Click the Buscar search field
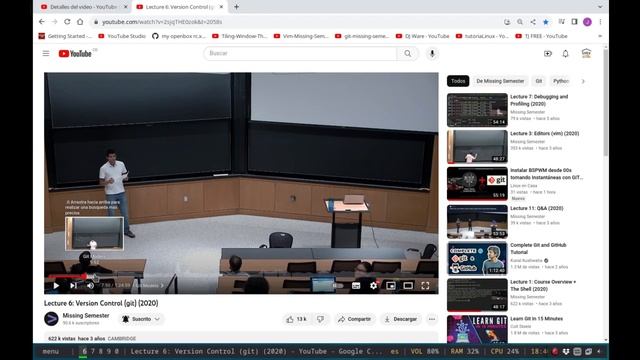Viewport: 640px width, 360px height. (x=300, y=53)
